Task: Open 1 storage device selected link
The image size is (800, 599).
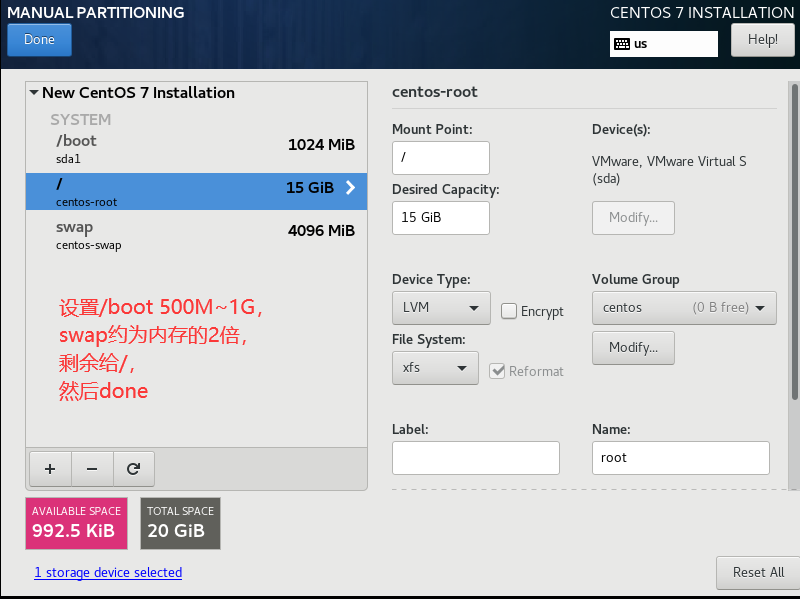Action: pyautogui.click(x=108, y=572)
